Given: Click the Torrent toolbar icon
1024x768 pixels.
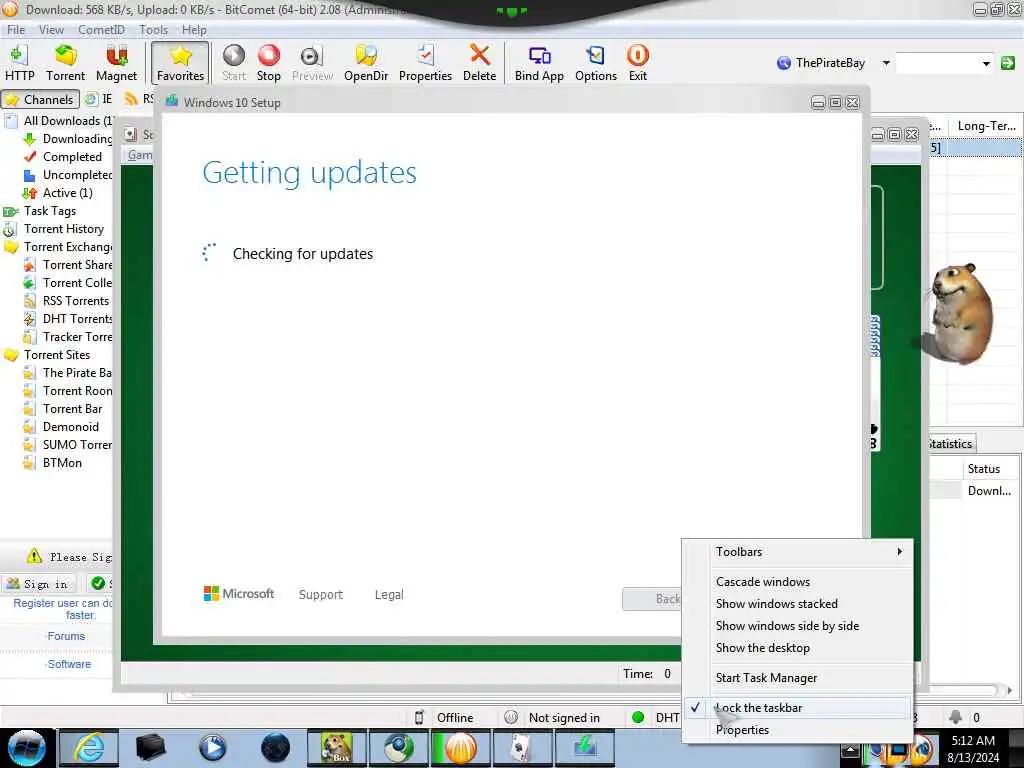Looking at the screenshot, I should 65,63.
